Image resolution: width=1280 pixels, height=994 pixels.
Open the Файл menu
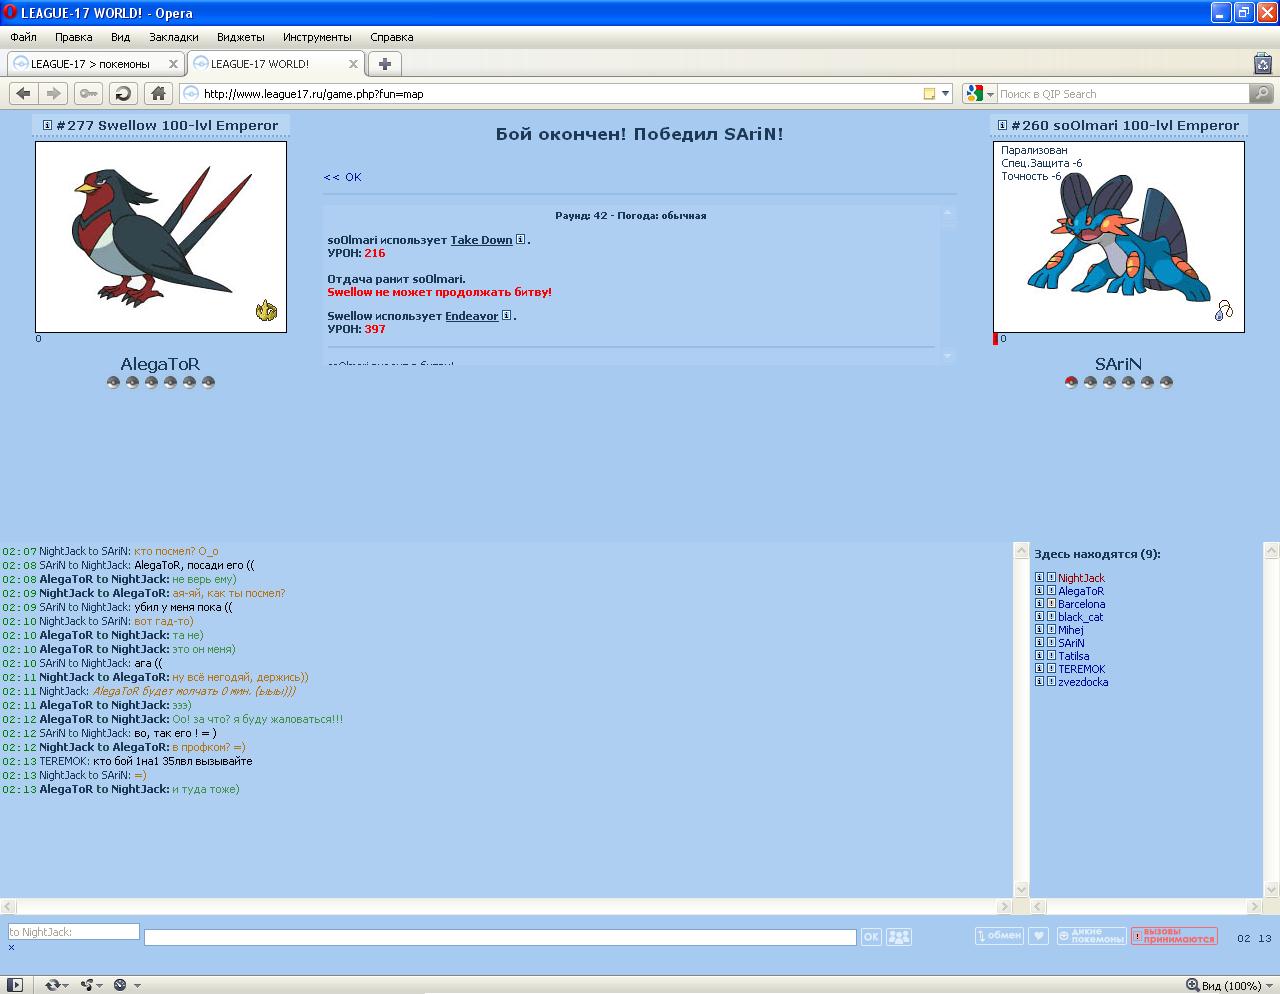(23, 37)
